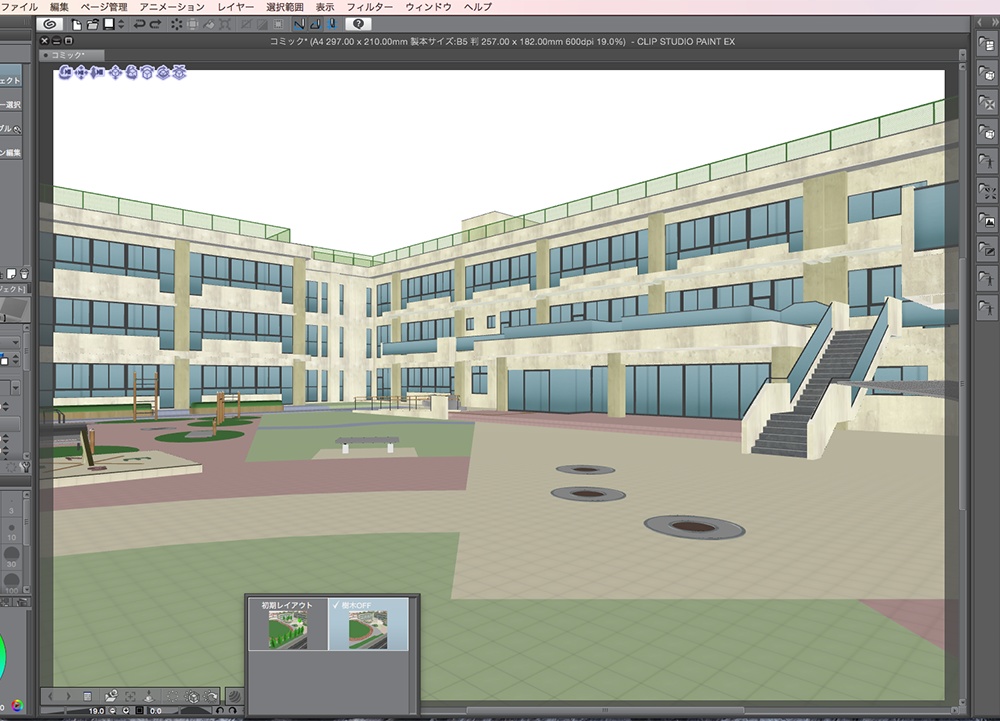Viewport: 1000px width, 721px height.
Task: Select the camera rotation tool above the 3D canvas
Action: click(65, 73)
